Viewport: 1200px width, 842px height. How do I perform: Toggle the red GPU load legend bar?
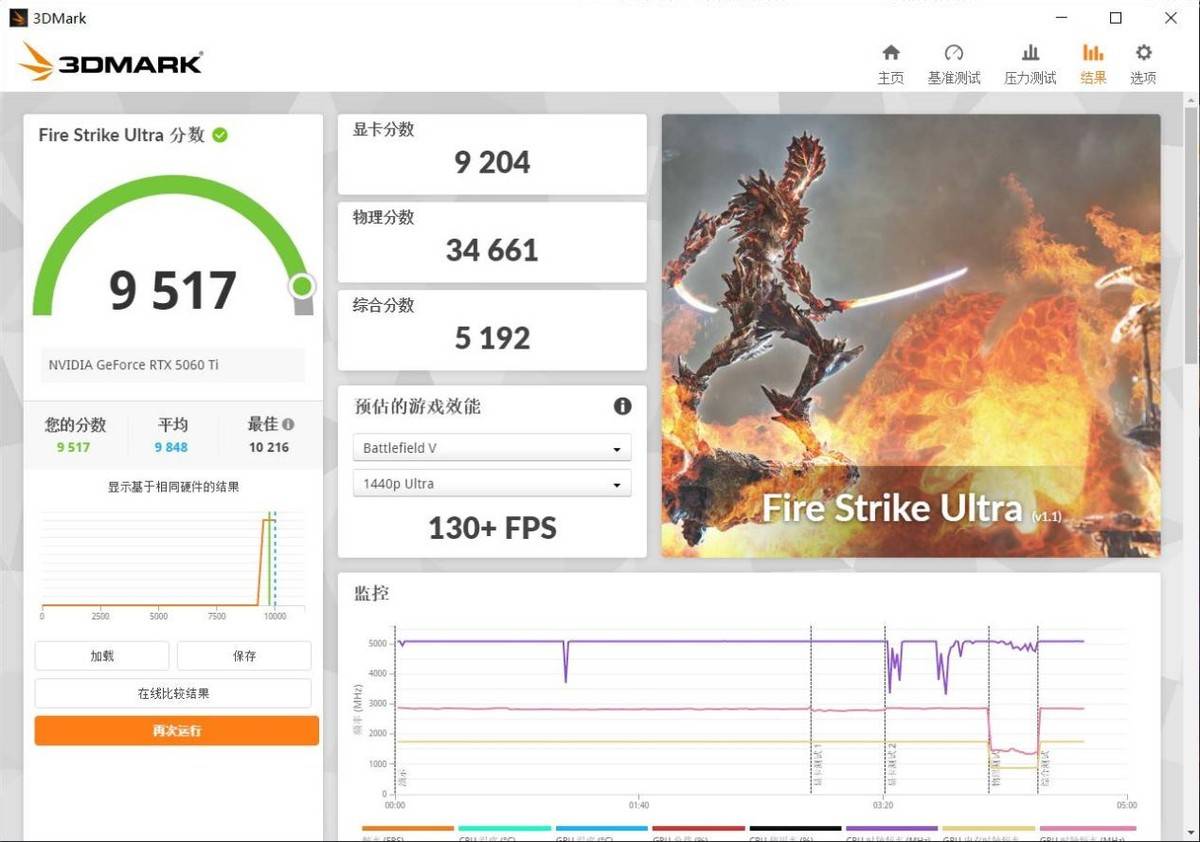click(698, 829)
